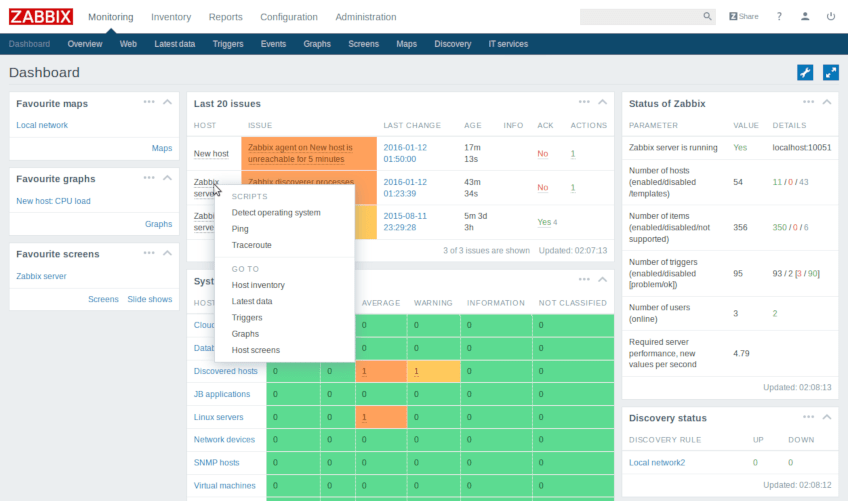Click the dashboard edit wrench icon

[805, 72]
